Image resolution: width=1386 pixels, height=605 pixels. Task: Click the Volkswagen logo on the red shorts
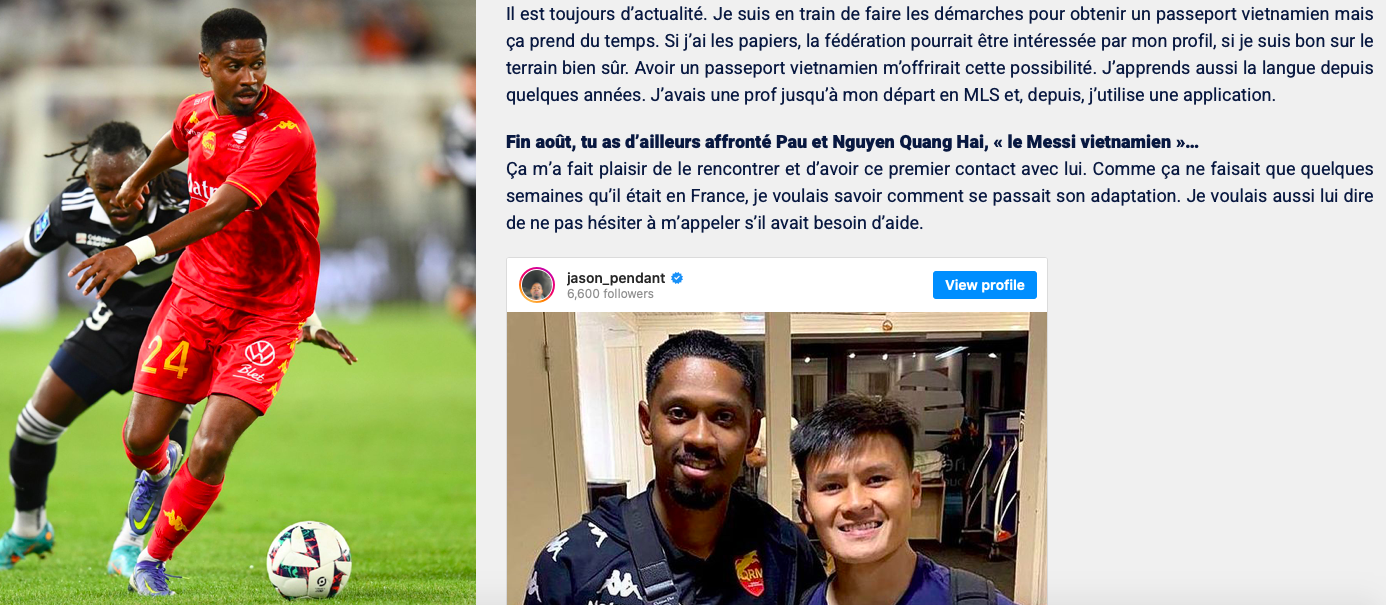pos(259,352)
